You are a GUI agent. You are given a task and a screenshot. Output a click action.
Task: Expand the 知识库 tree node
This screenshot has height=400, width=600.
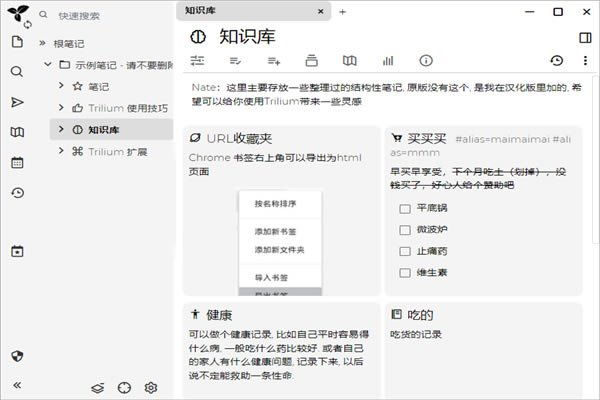pos(61,129)
